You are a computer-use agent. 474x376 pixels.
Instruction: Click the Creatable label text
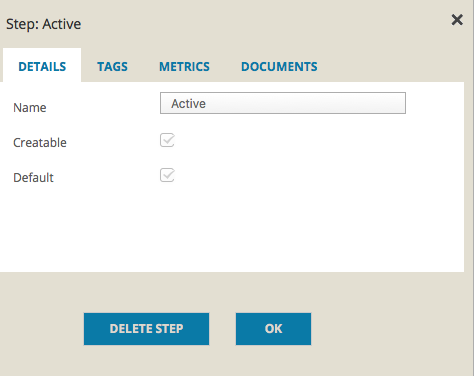click(40, 143)
